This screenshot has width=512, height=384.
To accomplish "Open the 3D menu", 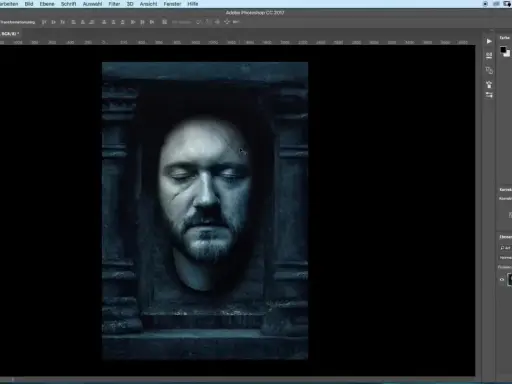I will tap(130, 4).
